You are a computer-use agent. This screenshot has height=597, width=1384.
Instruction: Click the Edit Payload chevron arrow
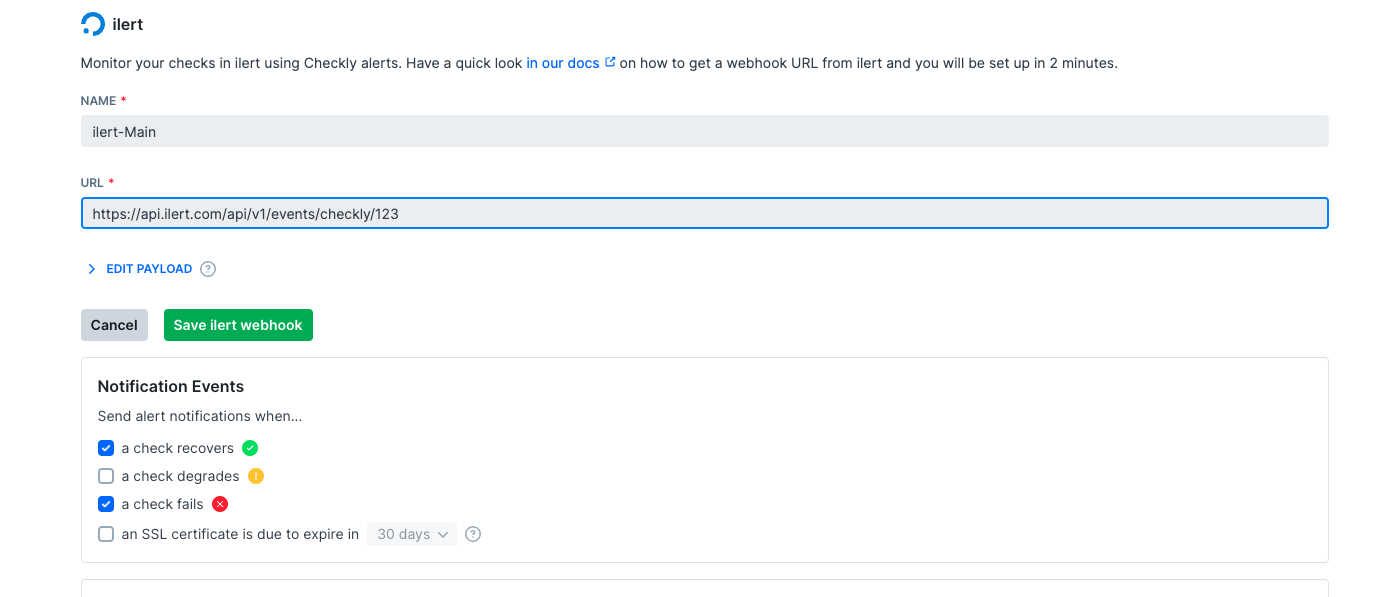click(x=92, y=269)
